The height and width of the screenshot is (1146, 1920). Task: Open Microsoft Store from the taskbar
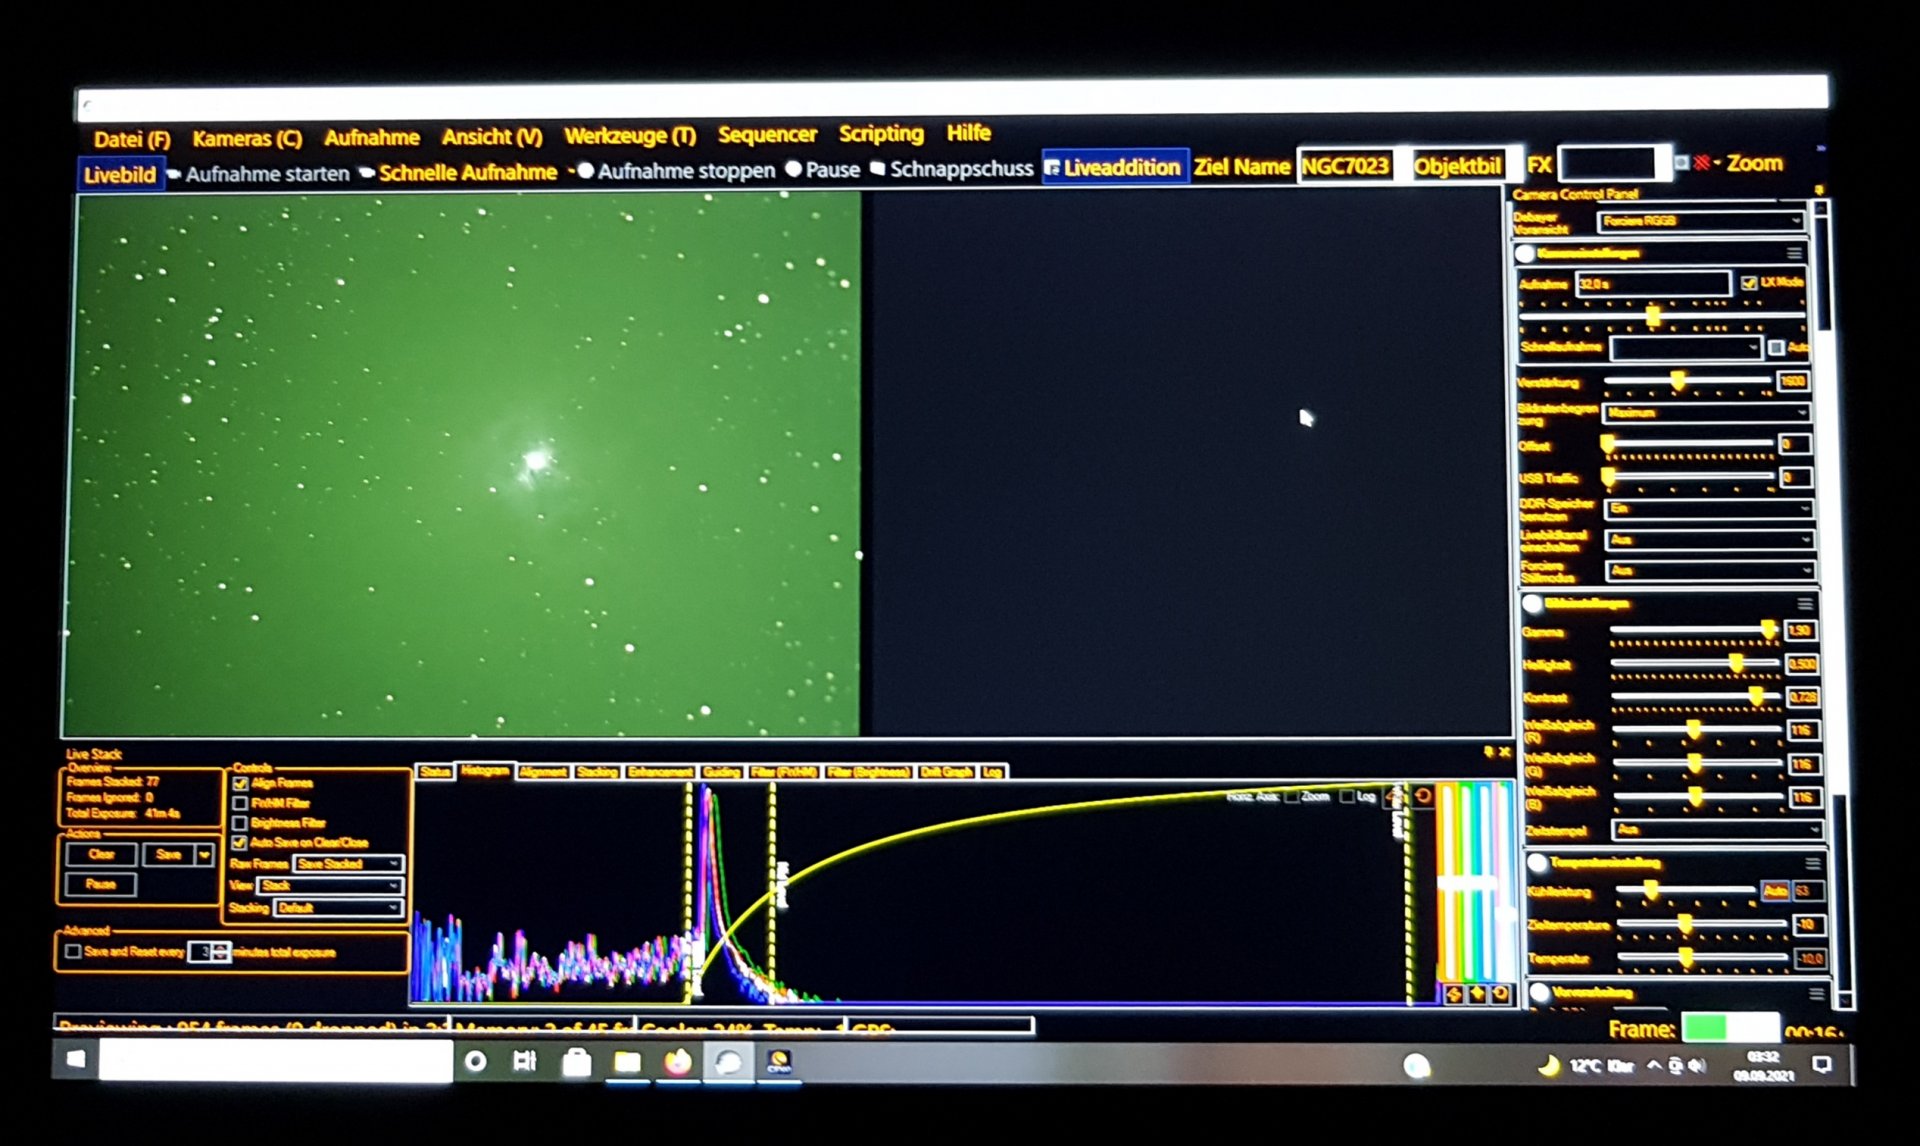pyautogui.click(x=576, y=1062)
